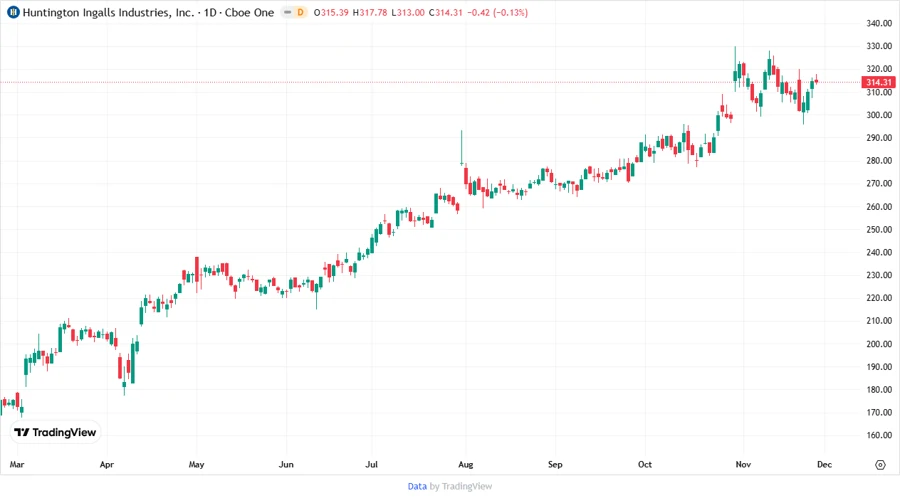Viewport: 900px width, 498px height.
Task: Open chart settings gear icon
Action: (879, 465)
